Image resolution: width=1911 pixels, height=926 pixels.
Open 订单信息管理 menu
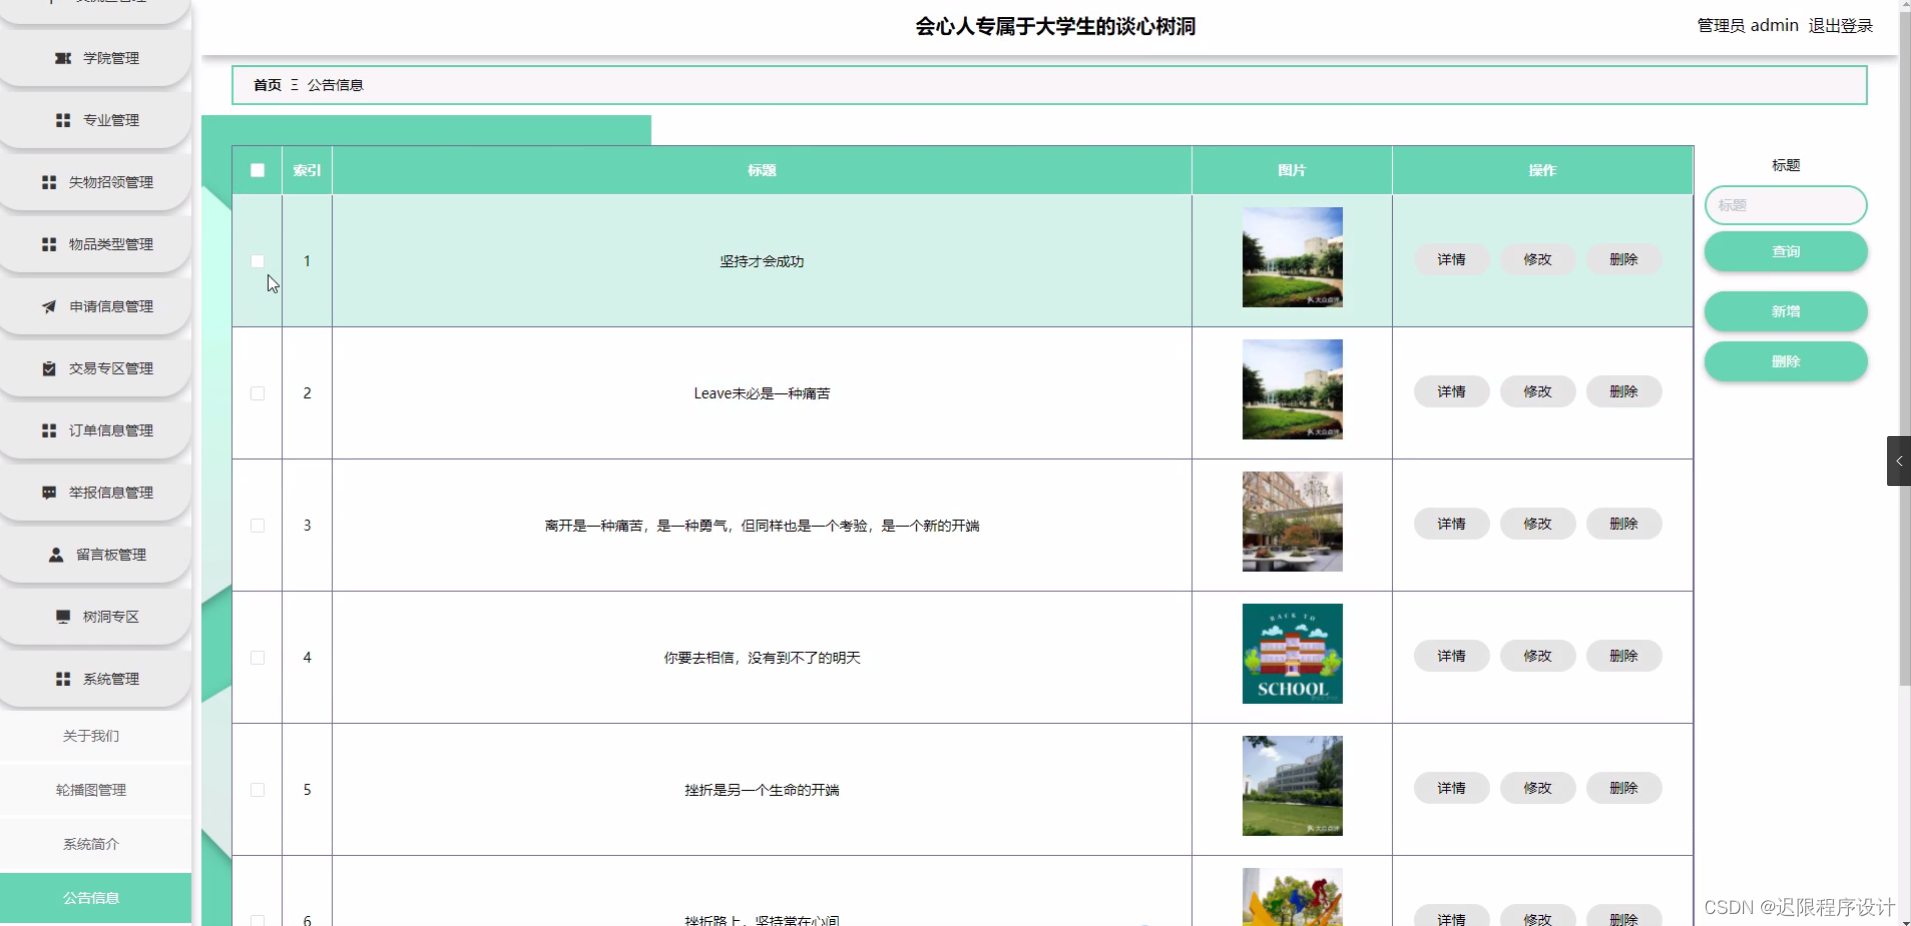click(96, 430)
